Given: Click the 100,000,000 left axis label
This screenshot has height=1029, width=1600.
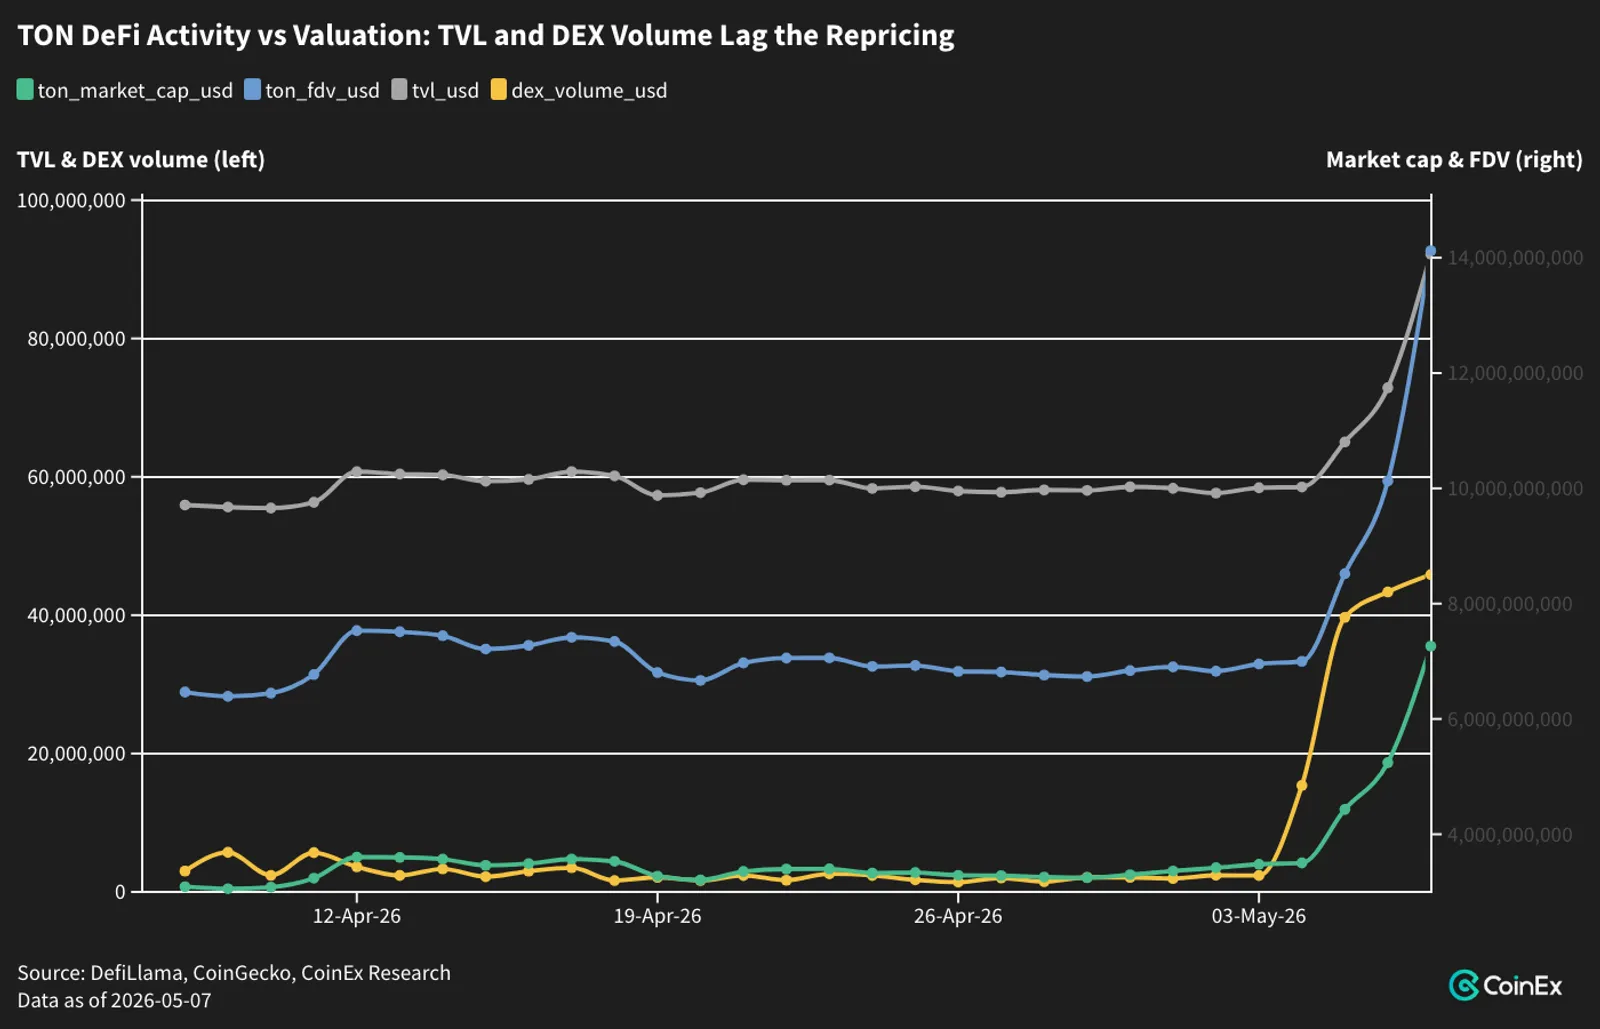Looking at the screenshot, I should [71, 201].
